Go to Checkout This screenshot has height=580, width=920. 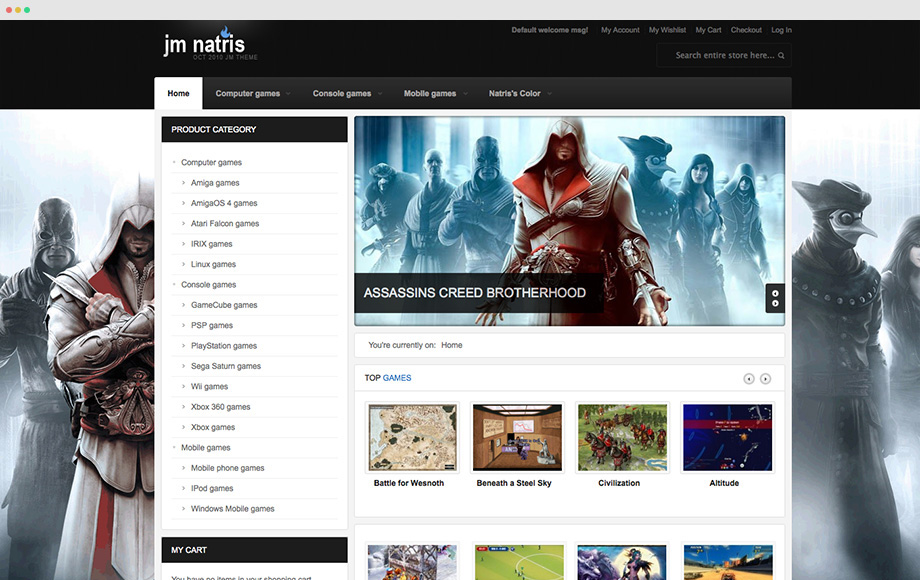pyautogui.click(x=746, y=30)
